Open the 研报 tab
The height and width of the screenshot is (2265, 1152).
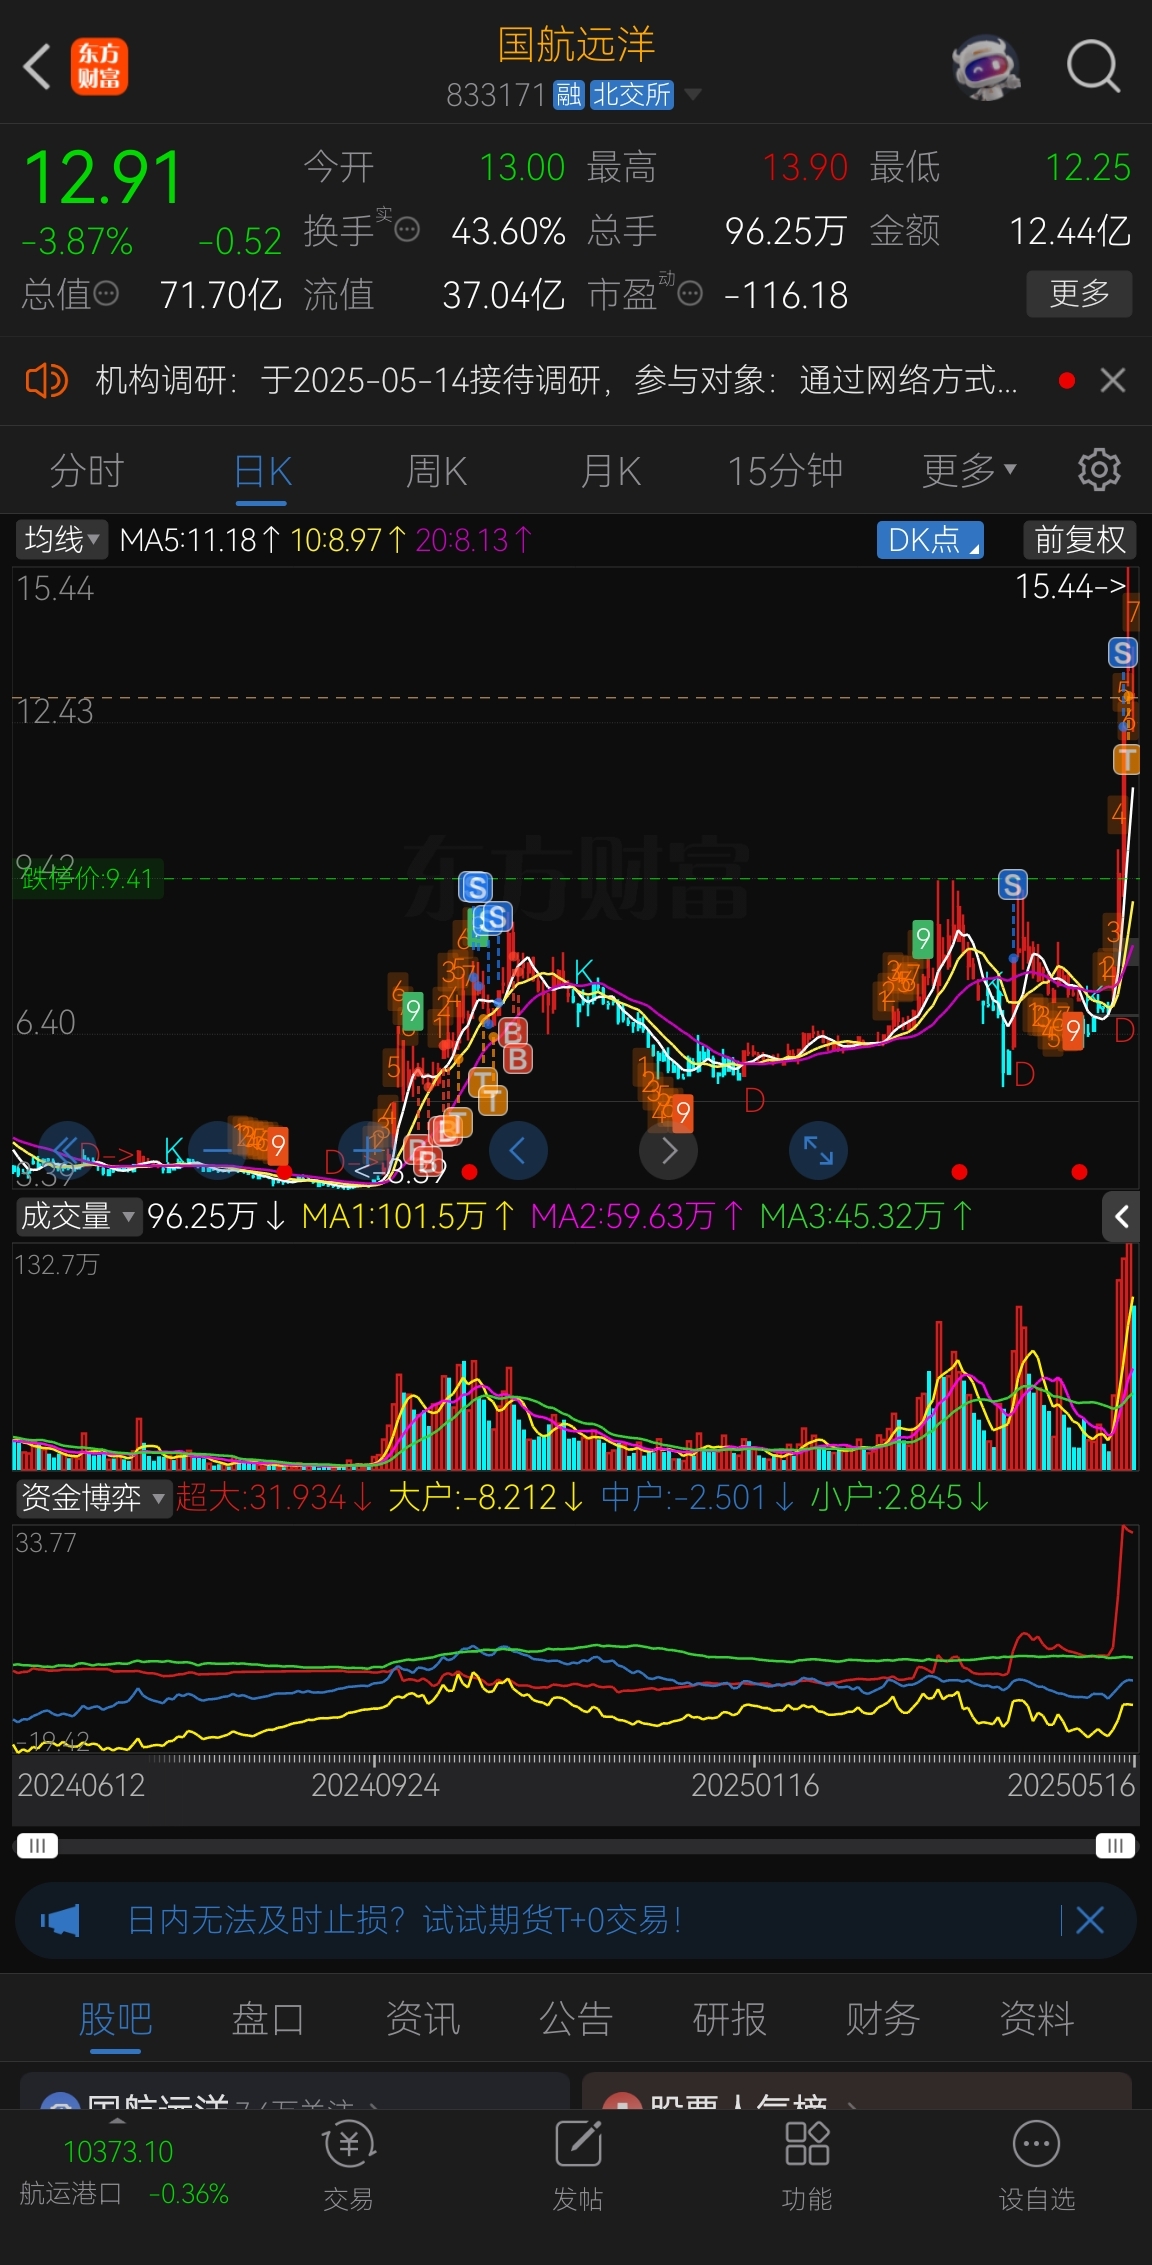(x=730, y=2018)
